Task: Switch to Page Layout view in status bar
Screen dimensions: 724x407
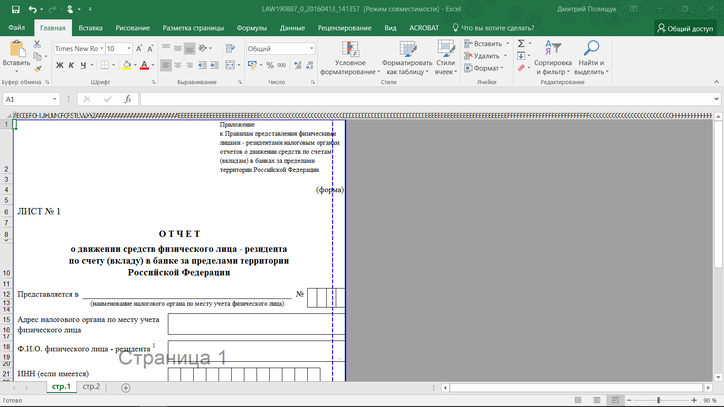Action: click(597, 400)
